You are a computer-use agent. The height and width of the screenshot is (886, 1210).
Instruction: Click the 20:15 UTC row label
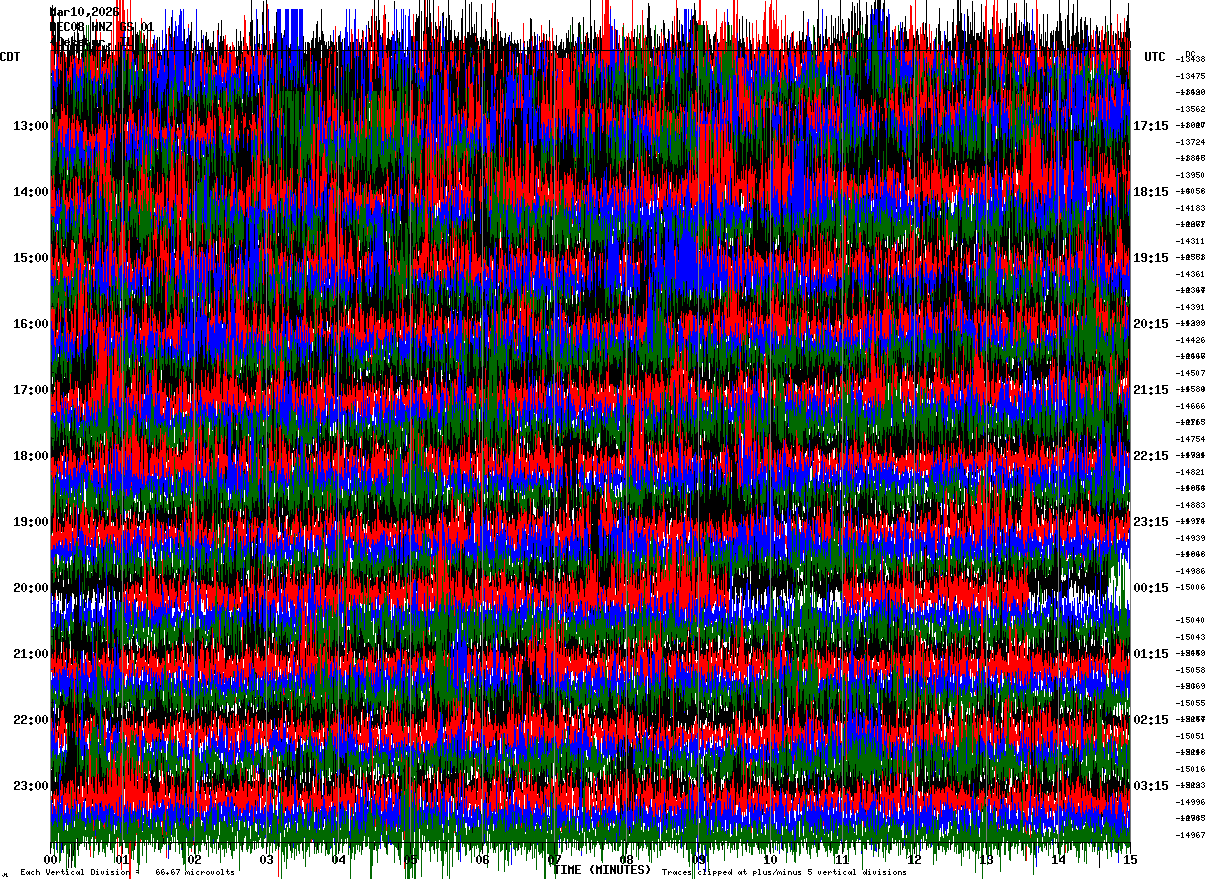pyautogui.click(x=1151, y=324)
